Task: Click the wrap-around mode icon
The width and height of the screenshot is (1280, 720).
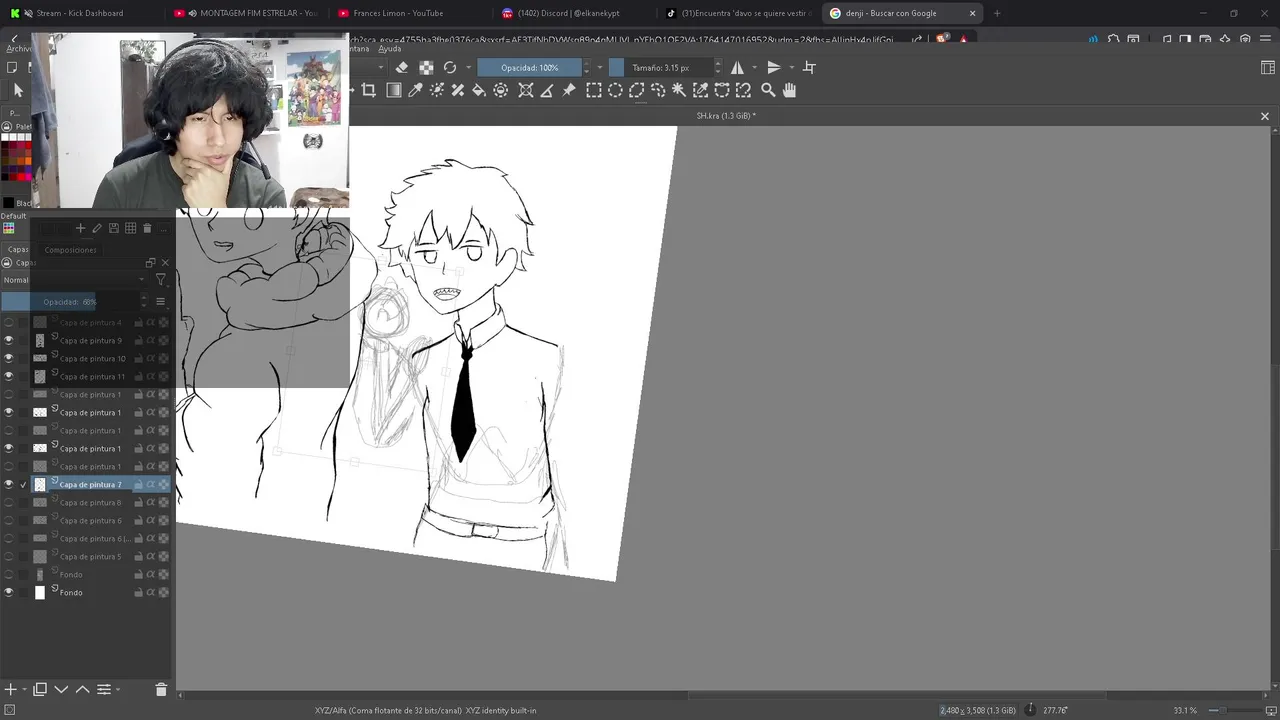Action: click(809, 67)
